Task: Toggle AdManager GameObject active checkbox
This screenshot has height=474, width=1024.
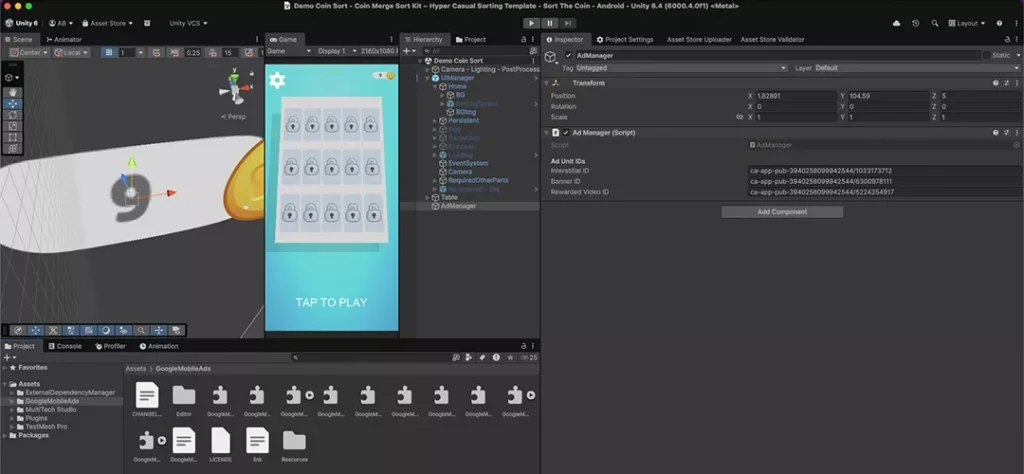Action: tap(568, 55)
